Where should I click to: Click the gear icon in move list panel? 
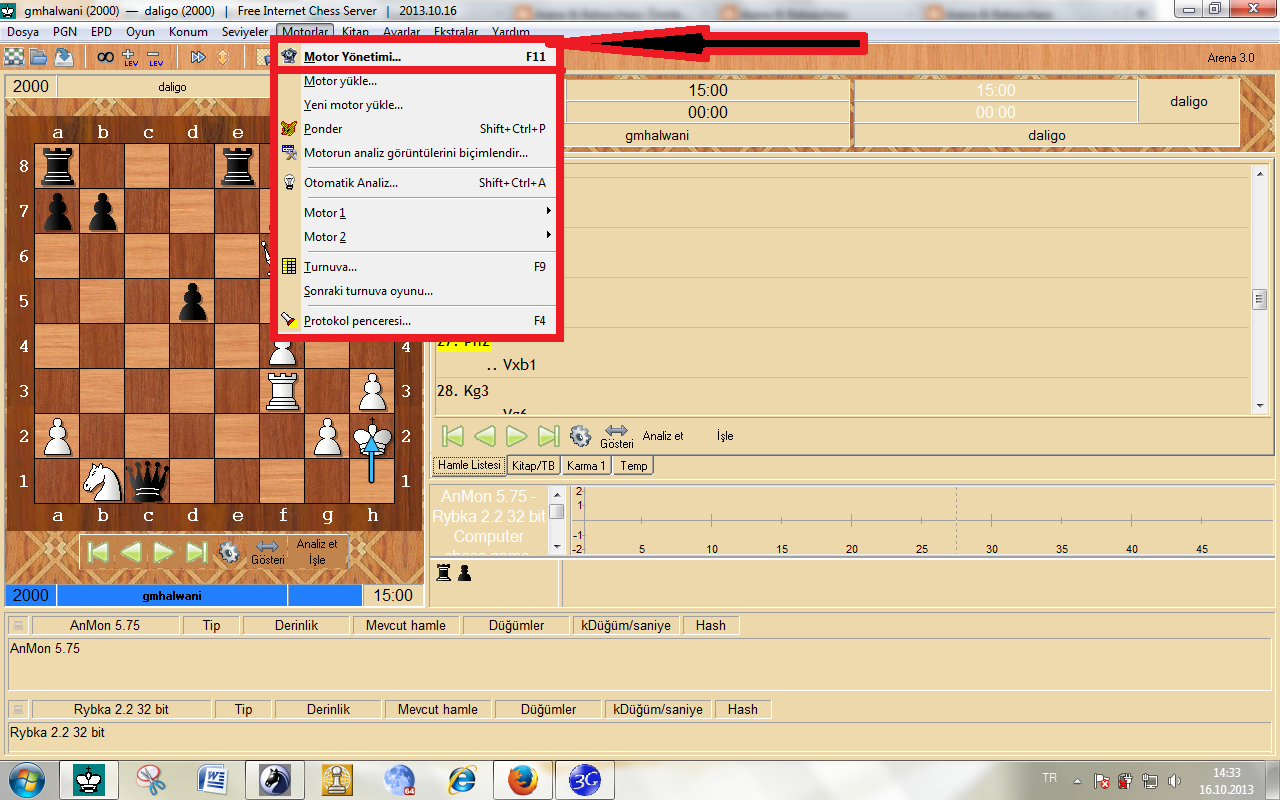(x=580, y=436)
